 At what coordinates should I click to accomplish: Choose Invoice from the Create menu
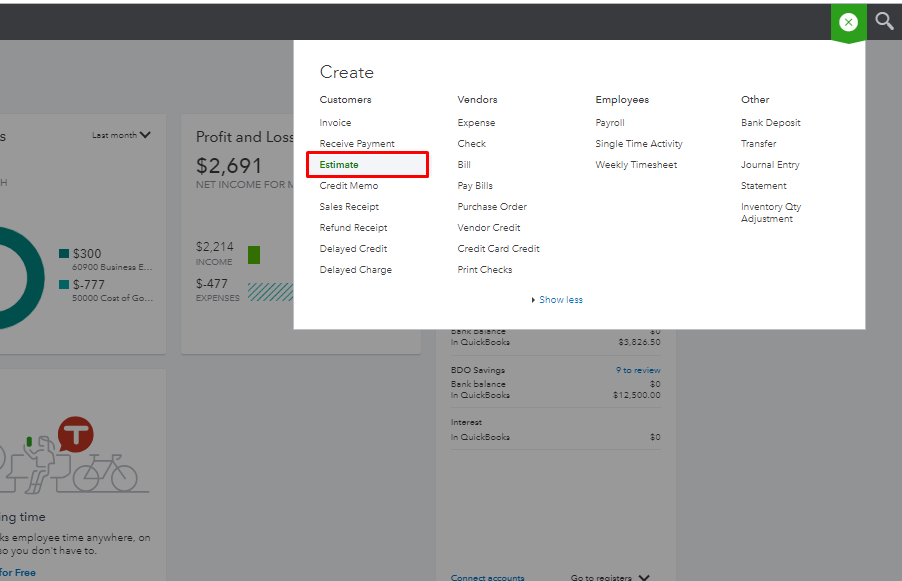pos(335,123)
